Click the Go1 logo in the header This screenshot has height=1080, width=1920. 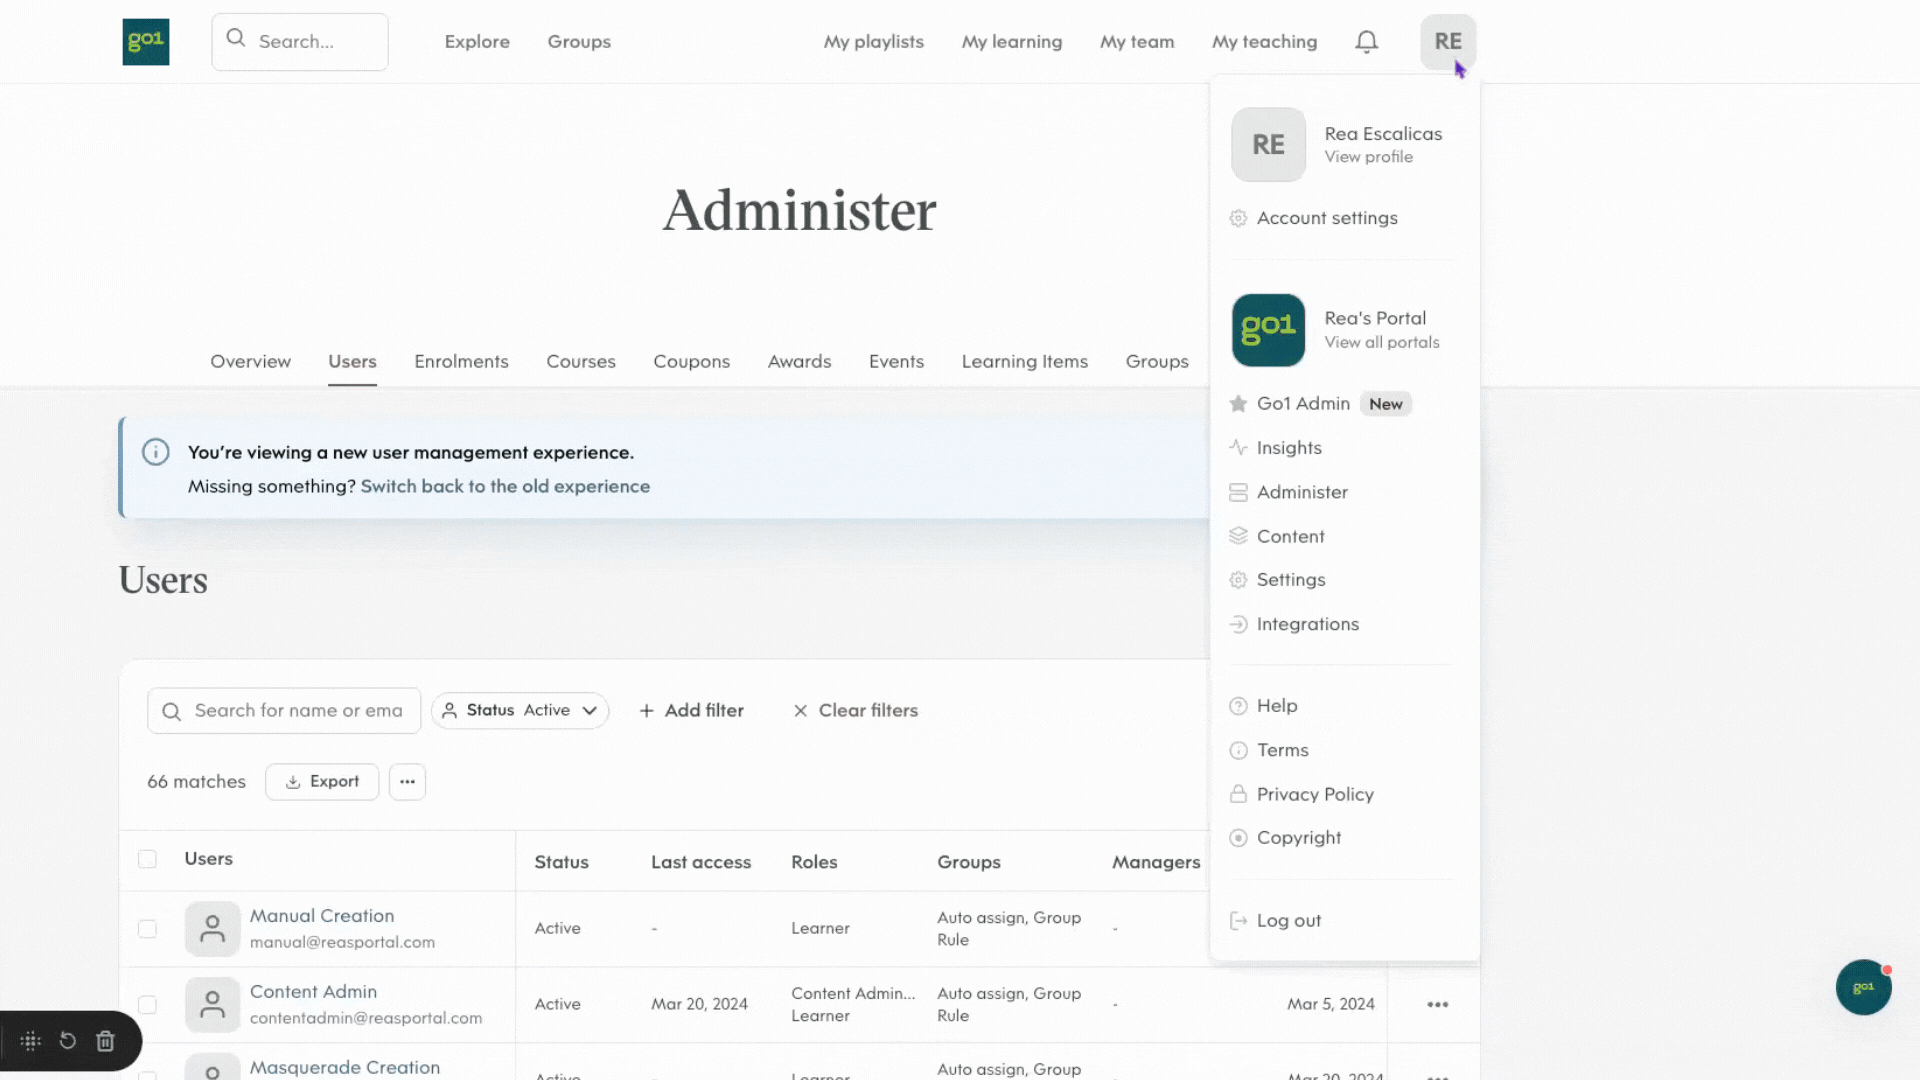pyautogui.click(x=145, y=41)
